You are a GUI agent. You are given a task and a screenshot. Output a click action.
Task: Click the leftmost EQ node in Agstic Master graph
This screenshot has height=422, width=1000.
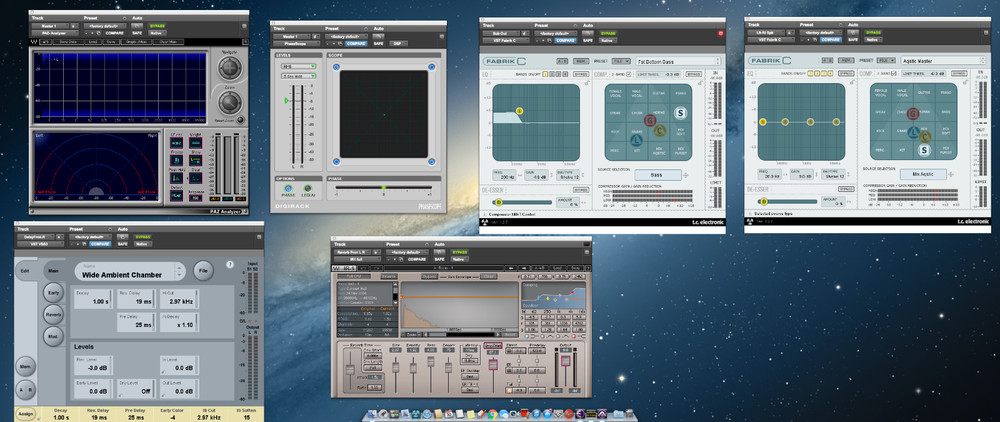click(763, 122)
